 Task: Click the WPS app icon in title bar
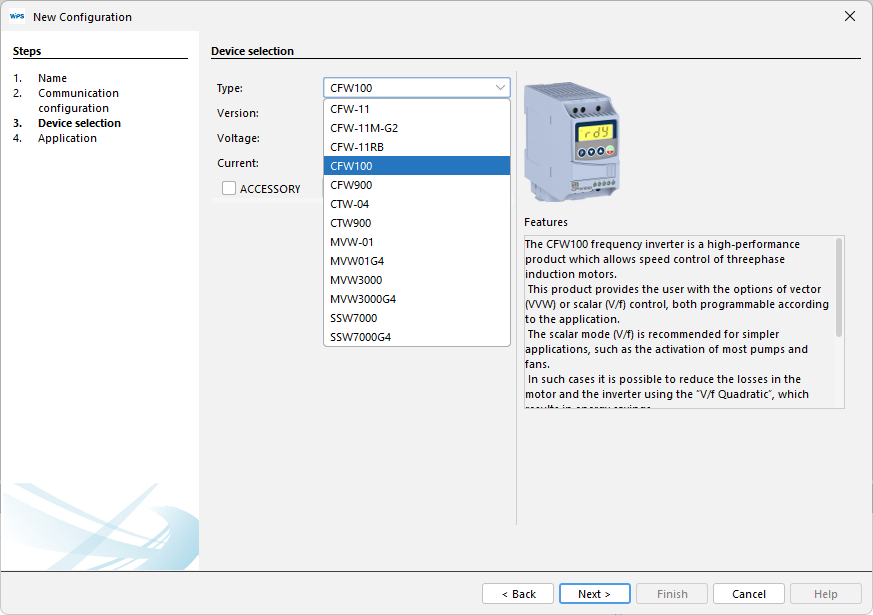[17, 17]
